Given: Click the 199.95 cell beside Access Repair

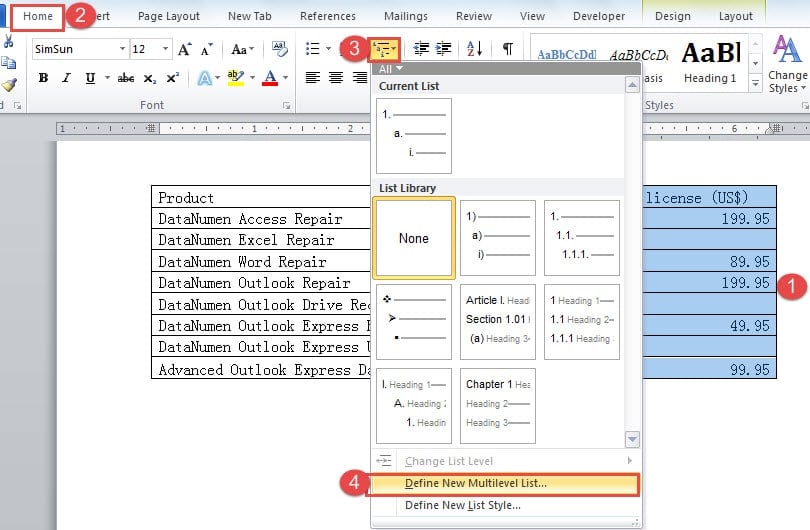Looking at the screenshot, I should [709, 219].
